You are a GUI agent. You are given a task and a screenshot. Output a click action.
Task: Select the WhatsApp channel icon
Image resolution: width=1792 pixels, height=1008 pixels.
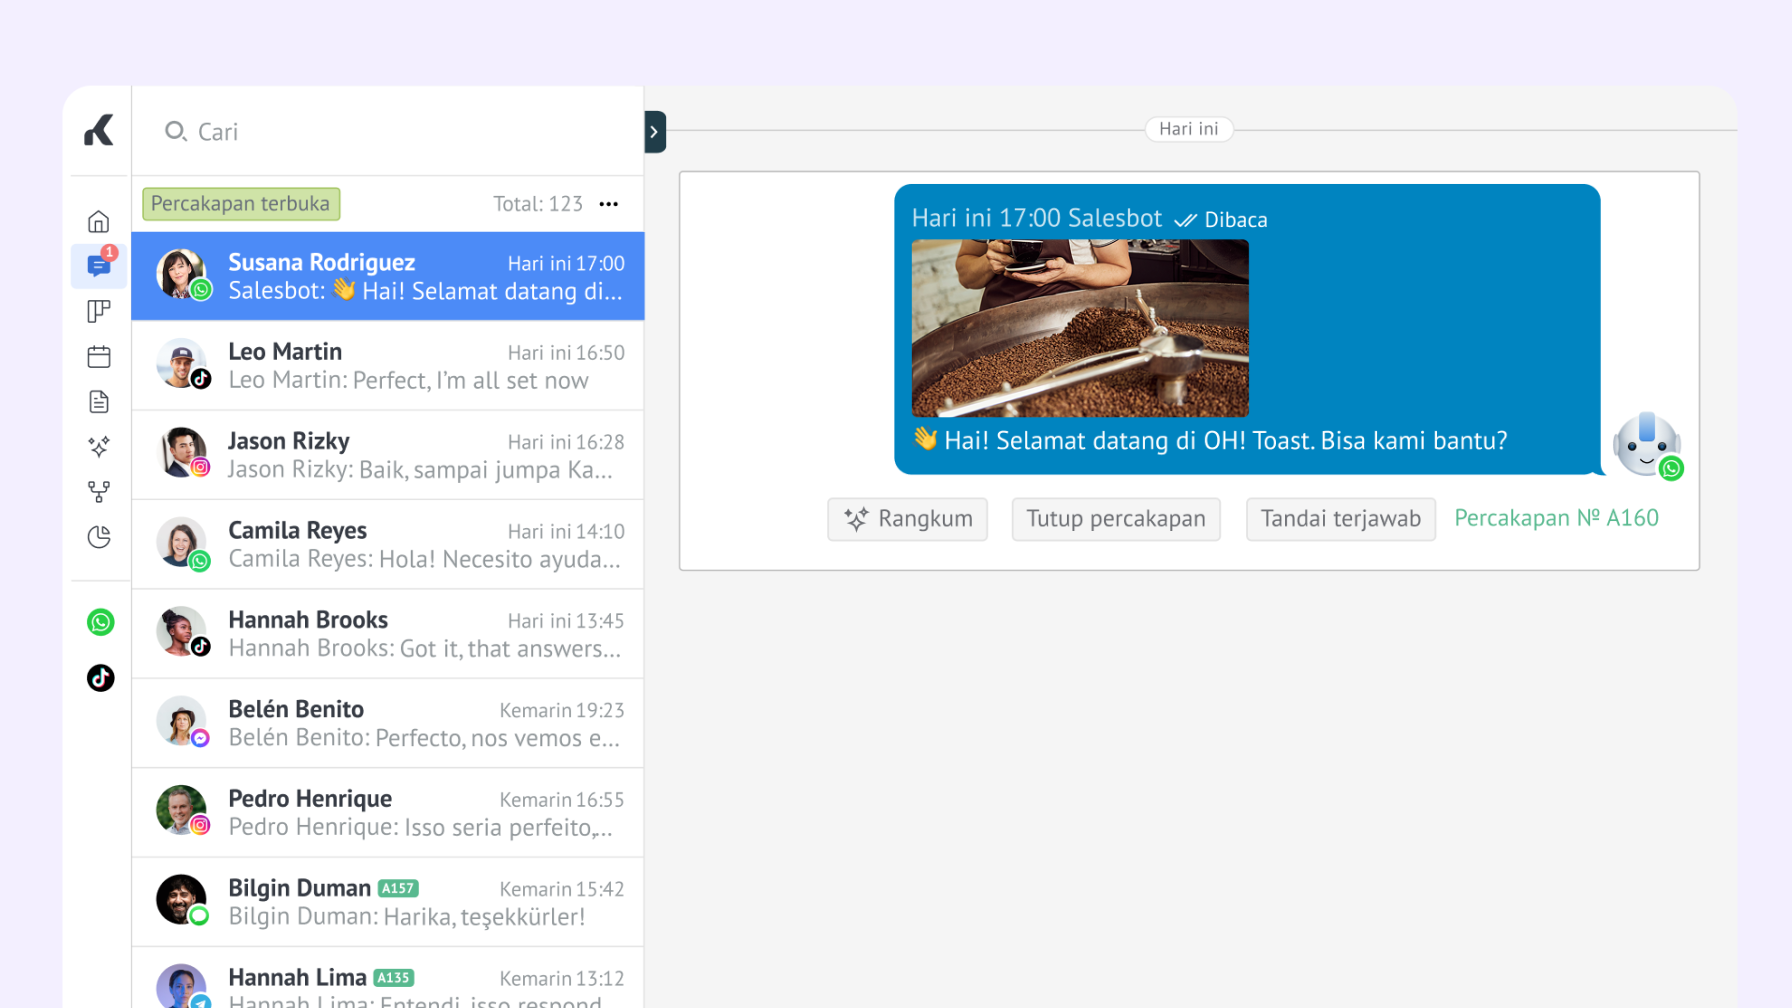(100, 622)
